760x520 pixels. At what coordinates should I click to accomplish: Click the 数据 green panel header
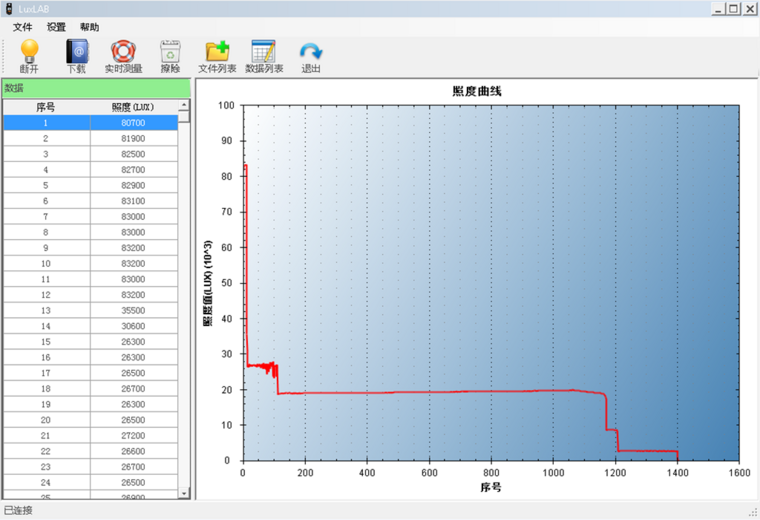pyautogui.click(x=96, y=88)
